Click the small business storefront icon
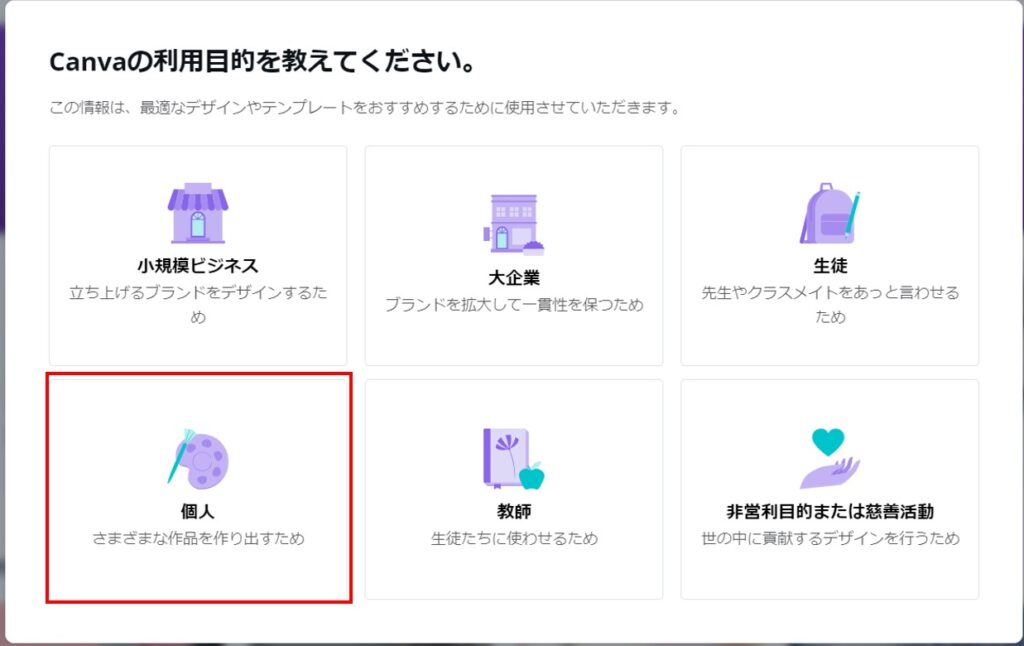This screenshot has width=1024, height=646. pos(198,213)
